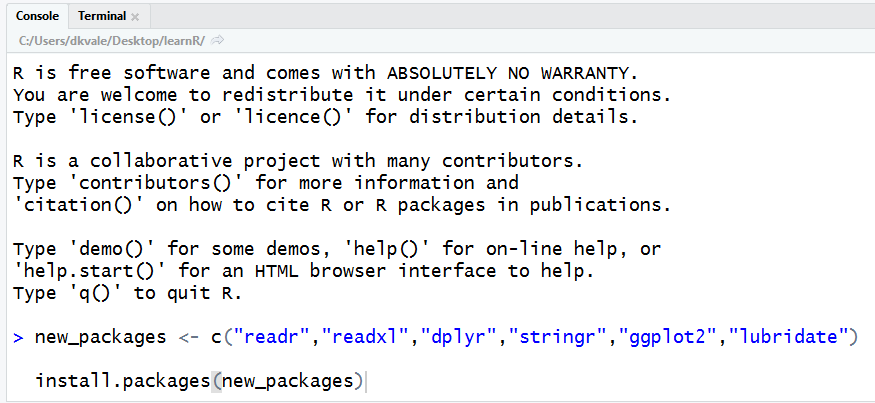Click the install.packages function name
This screenshot has width=875, height=403.
[x=123, y=382]
